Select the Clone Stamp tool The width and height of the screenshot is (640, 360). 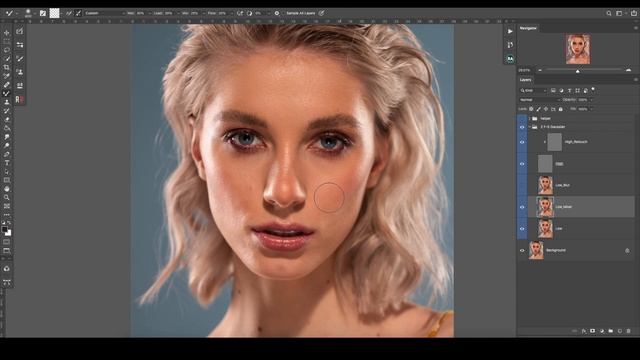pyautogui.click(x=7, y=102)
